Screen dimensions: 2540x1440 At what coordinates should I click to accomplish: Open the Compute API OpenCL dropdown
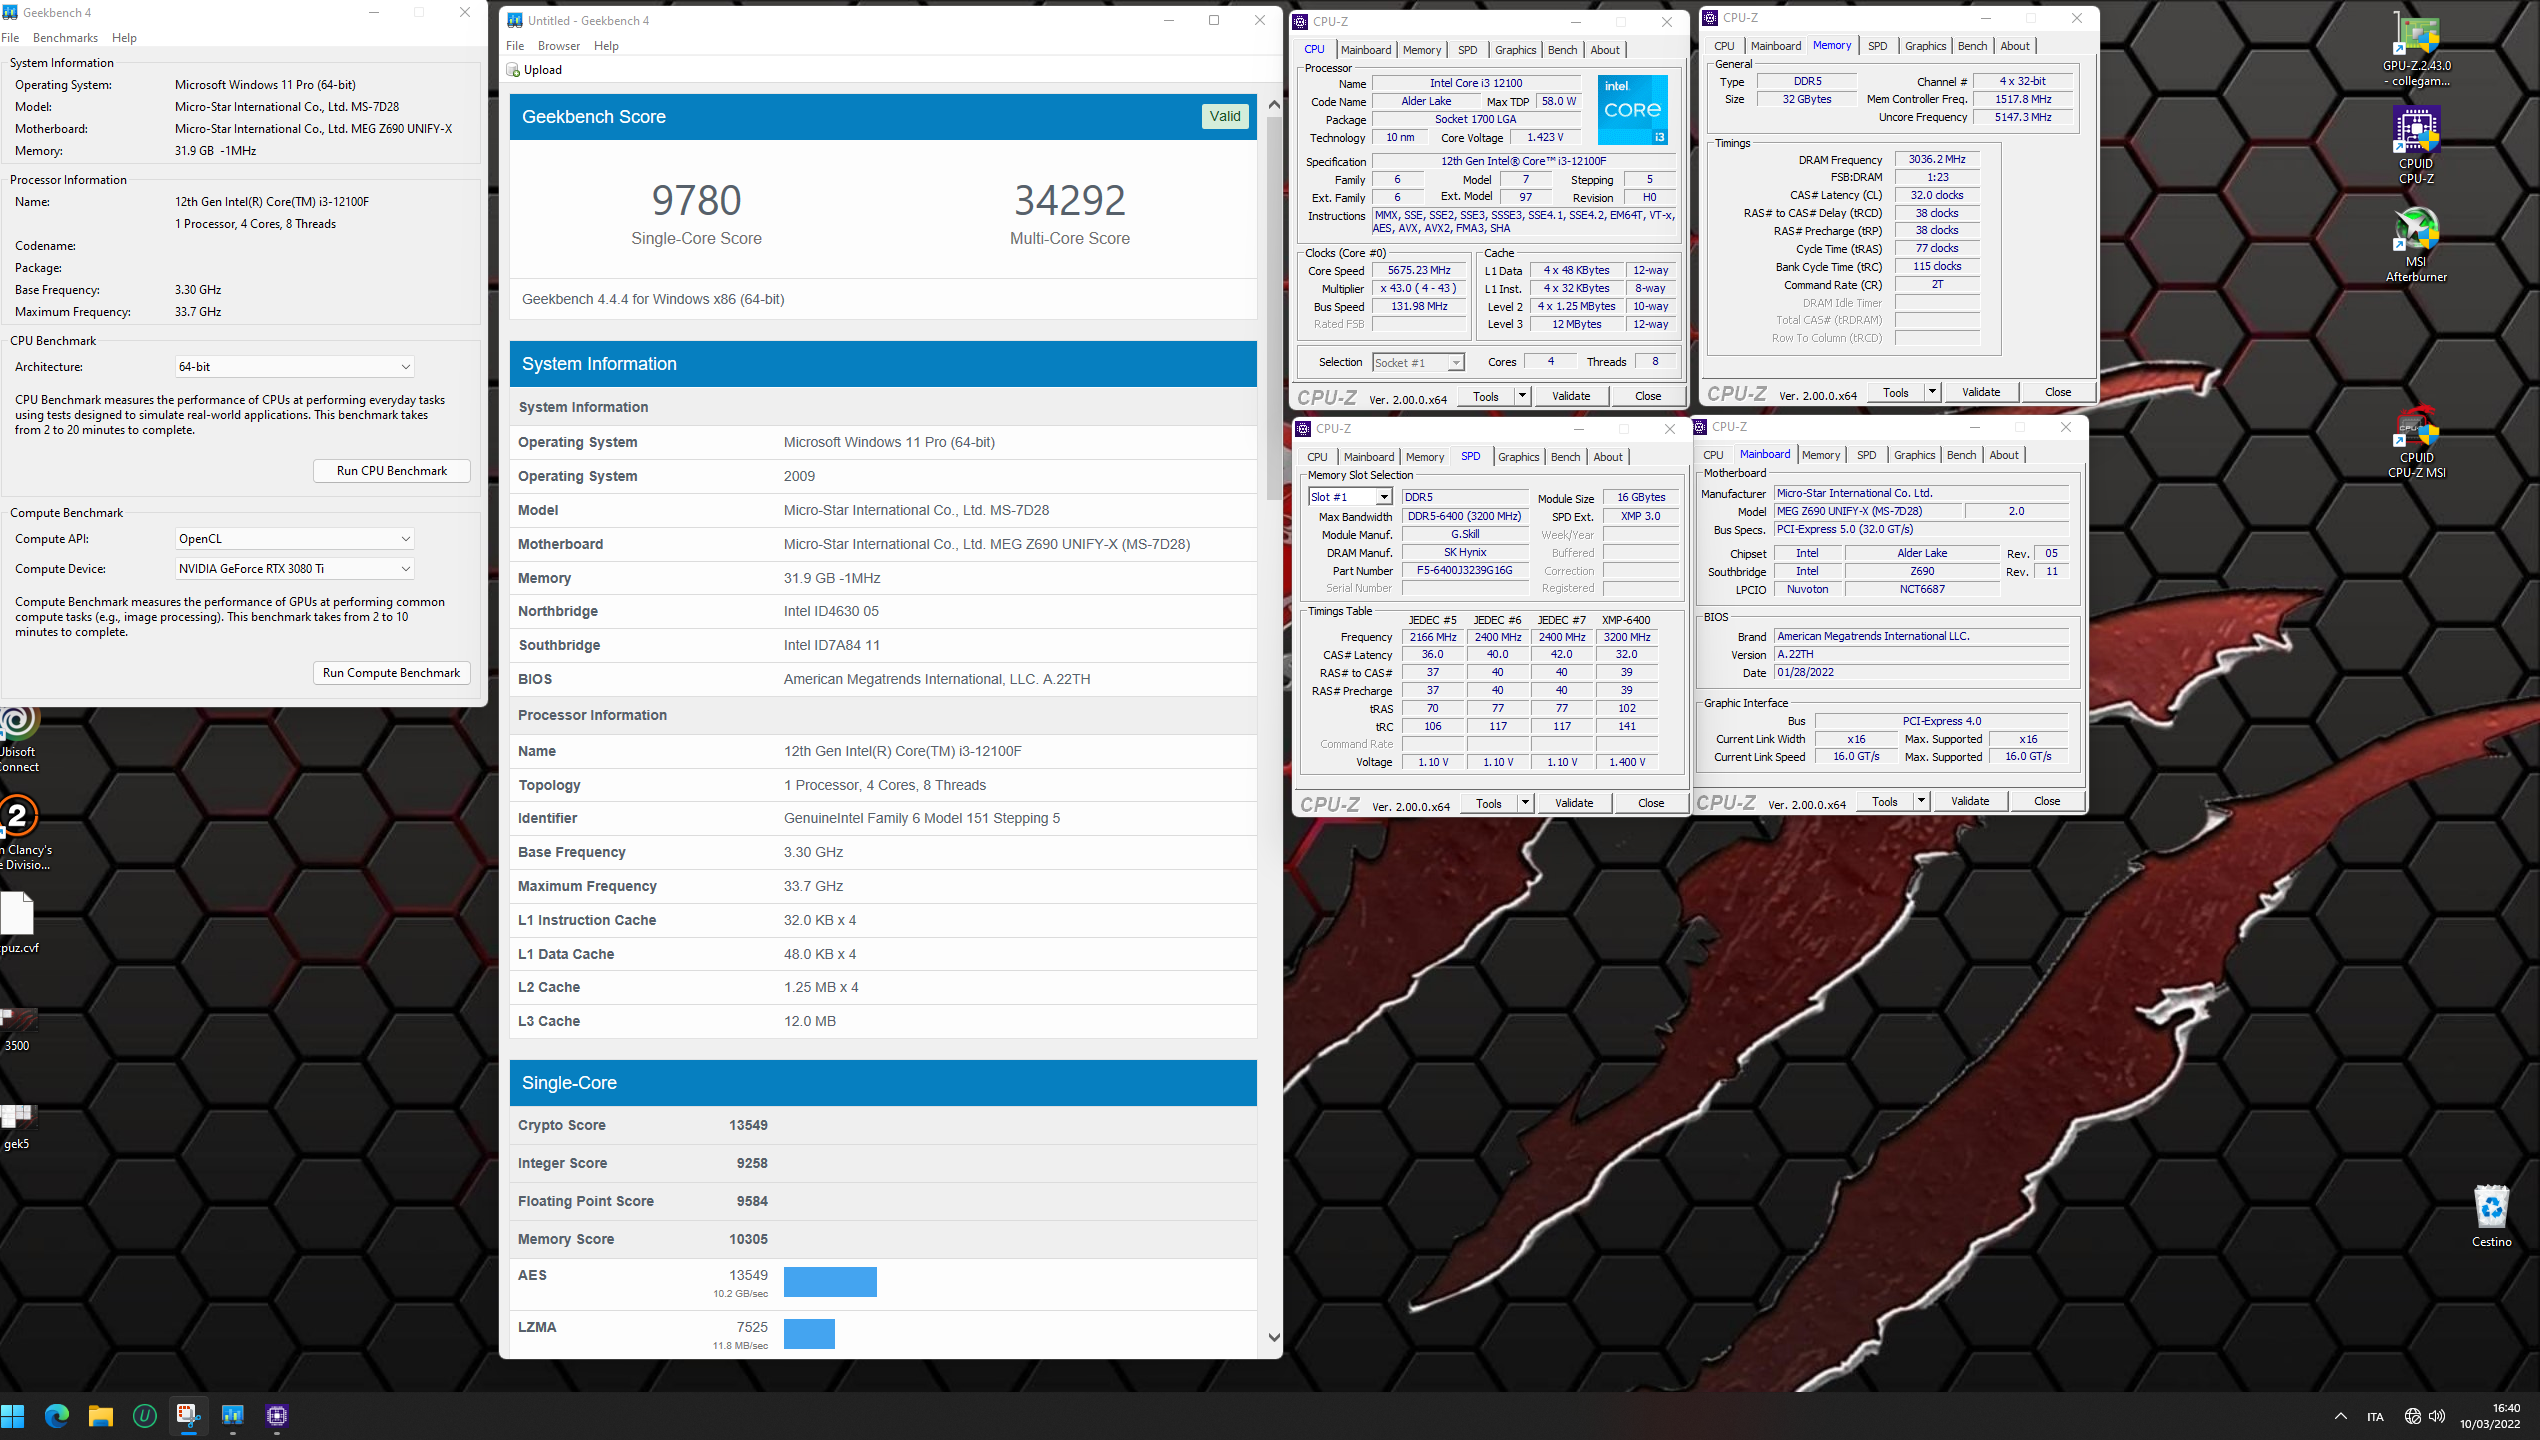294,539
